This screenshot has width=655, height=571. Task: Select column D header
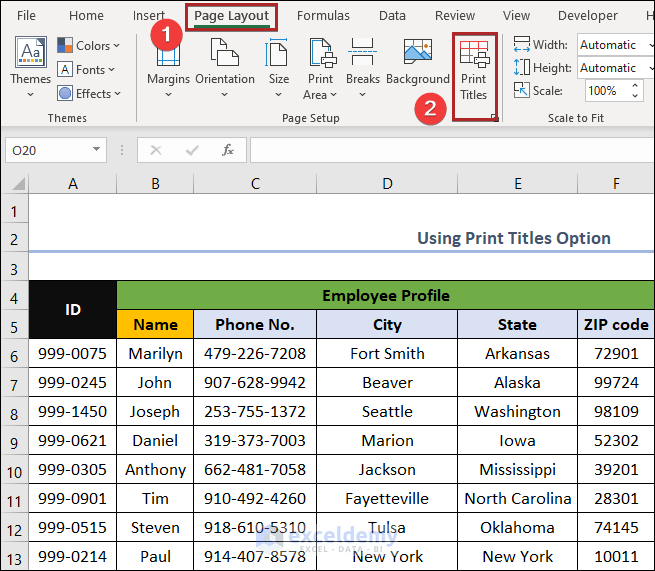pyautogui.click(x=387, y=184)
